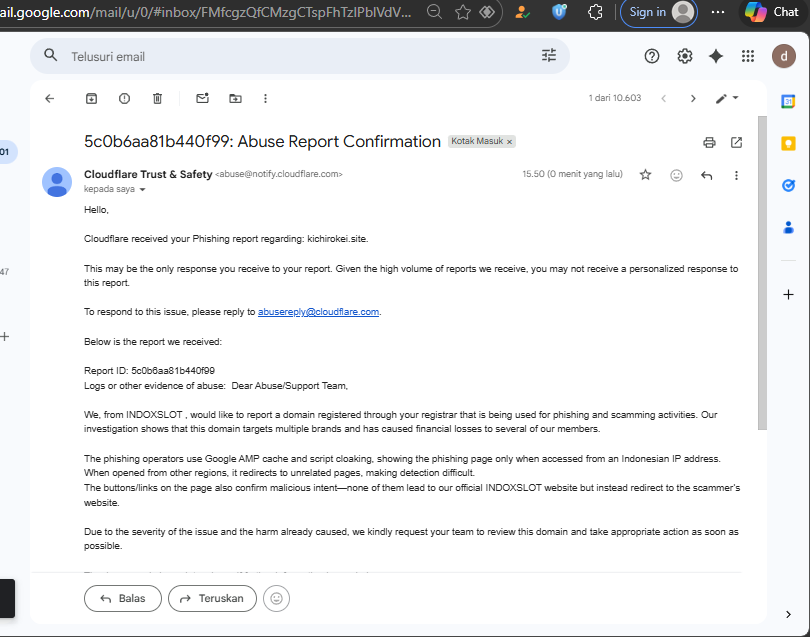Open emoji reaction button near Teruskan
810x637 pixels.
click(276, 598)
